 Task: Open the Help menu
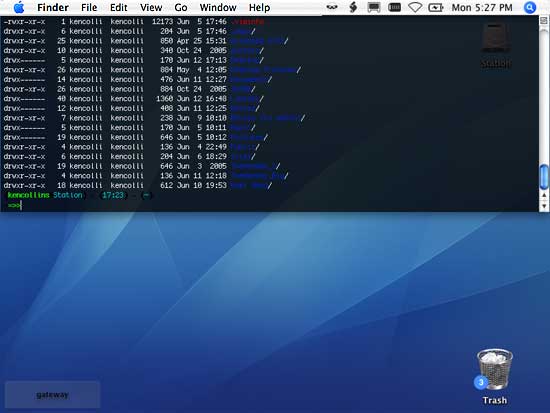[x=259, y=7]
